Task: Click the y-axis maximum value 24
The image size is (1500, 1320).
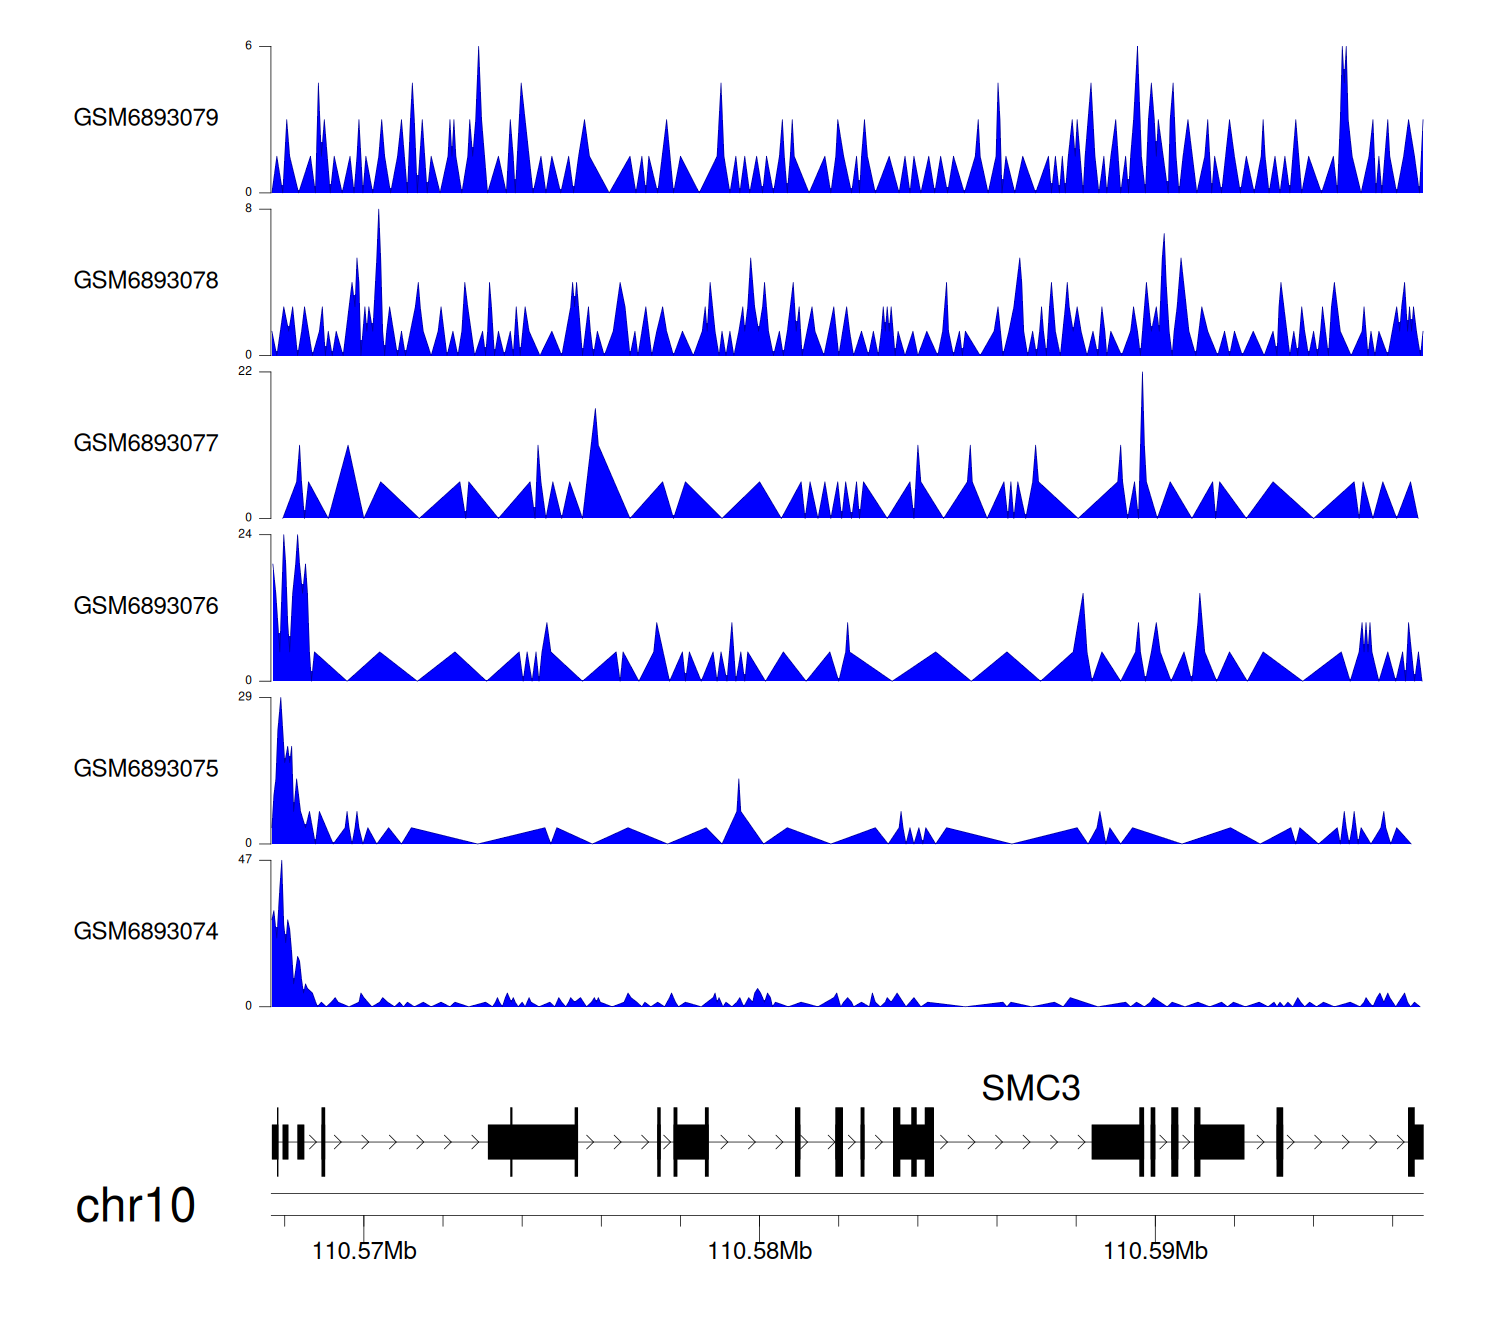Action: click(x=245, y=534)
